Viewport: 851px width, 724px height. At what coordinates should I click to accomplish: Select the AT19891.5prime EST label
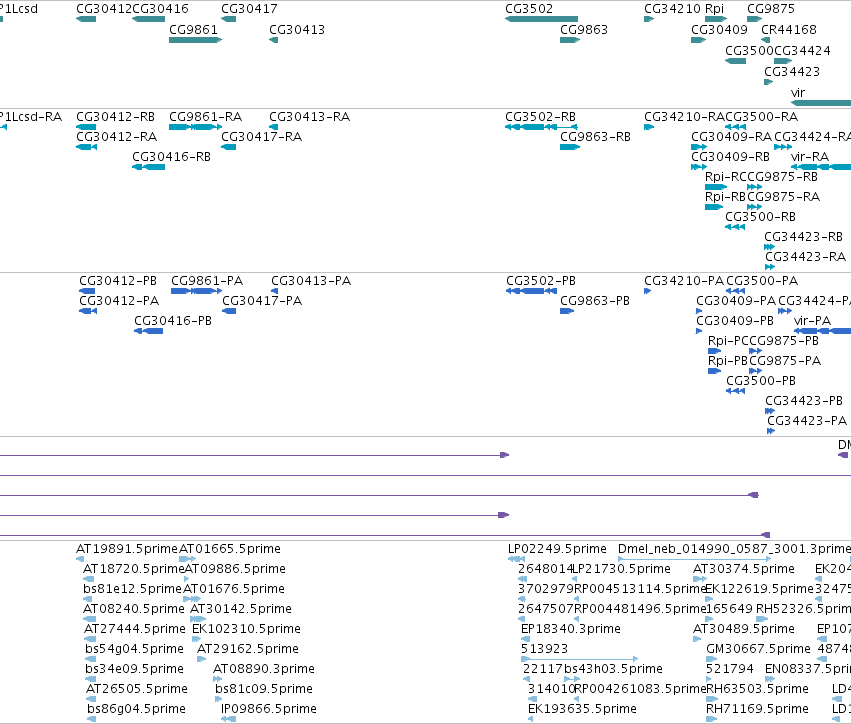click(x=127, y=549)
